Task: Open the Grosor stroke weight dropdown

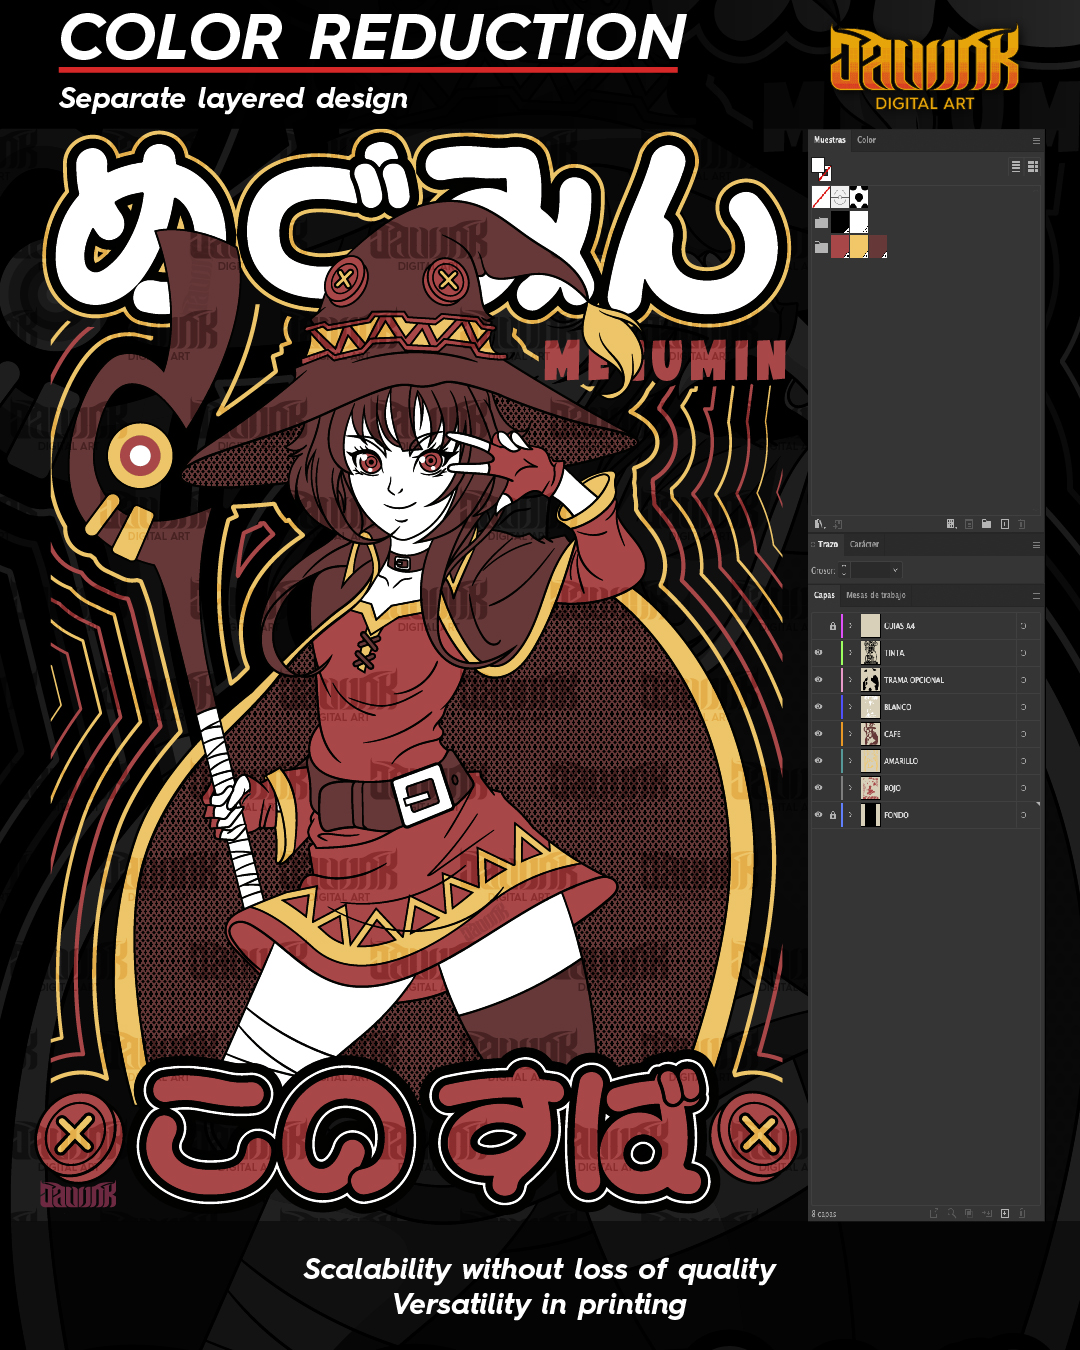Action: pos(895,570)
